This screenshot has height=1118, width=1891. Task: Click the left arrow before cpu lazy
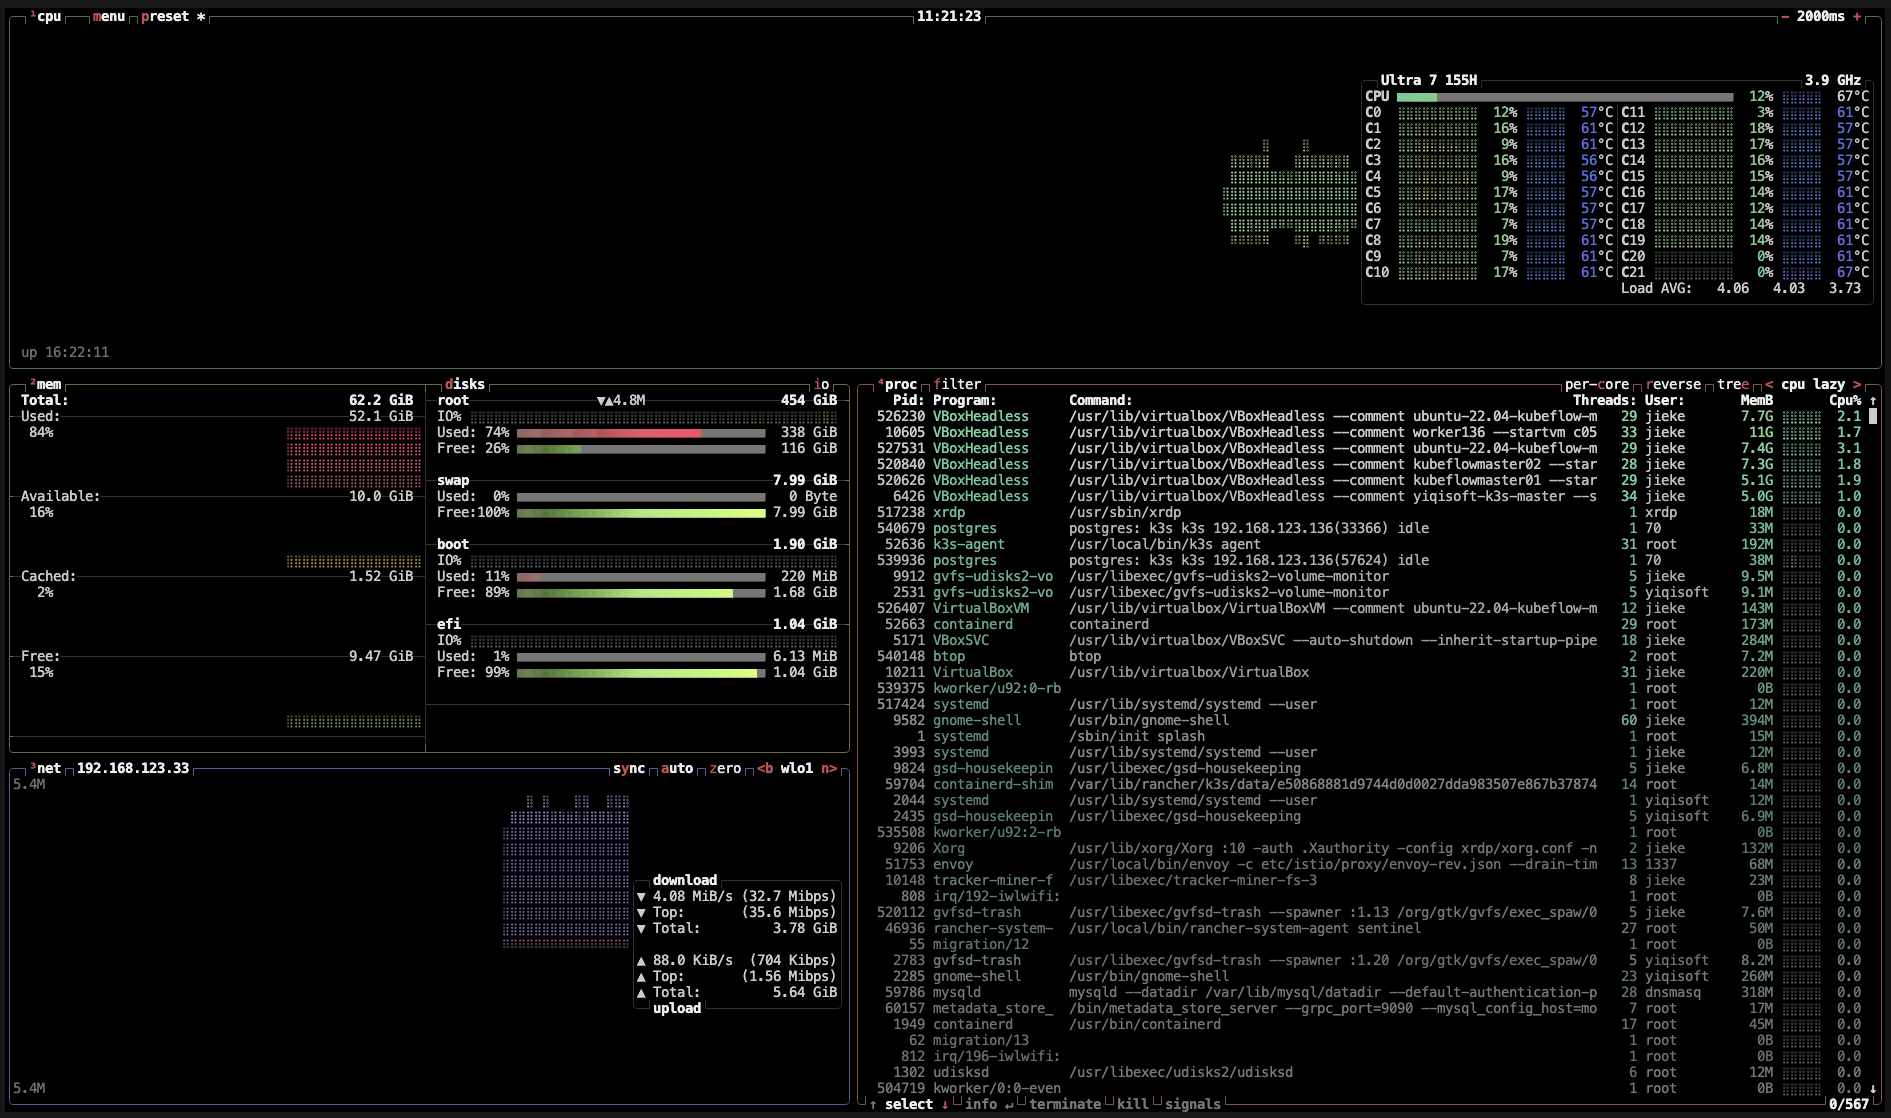[1769, 384]
